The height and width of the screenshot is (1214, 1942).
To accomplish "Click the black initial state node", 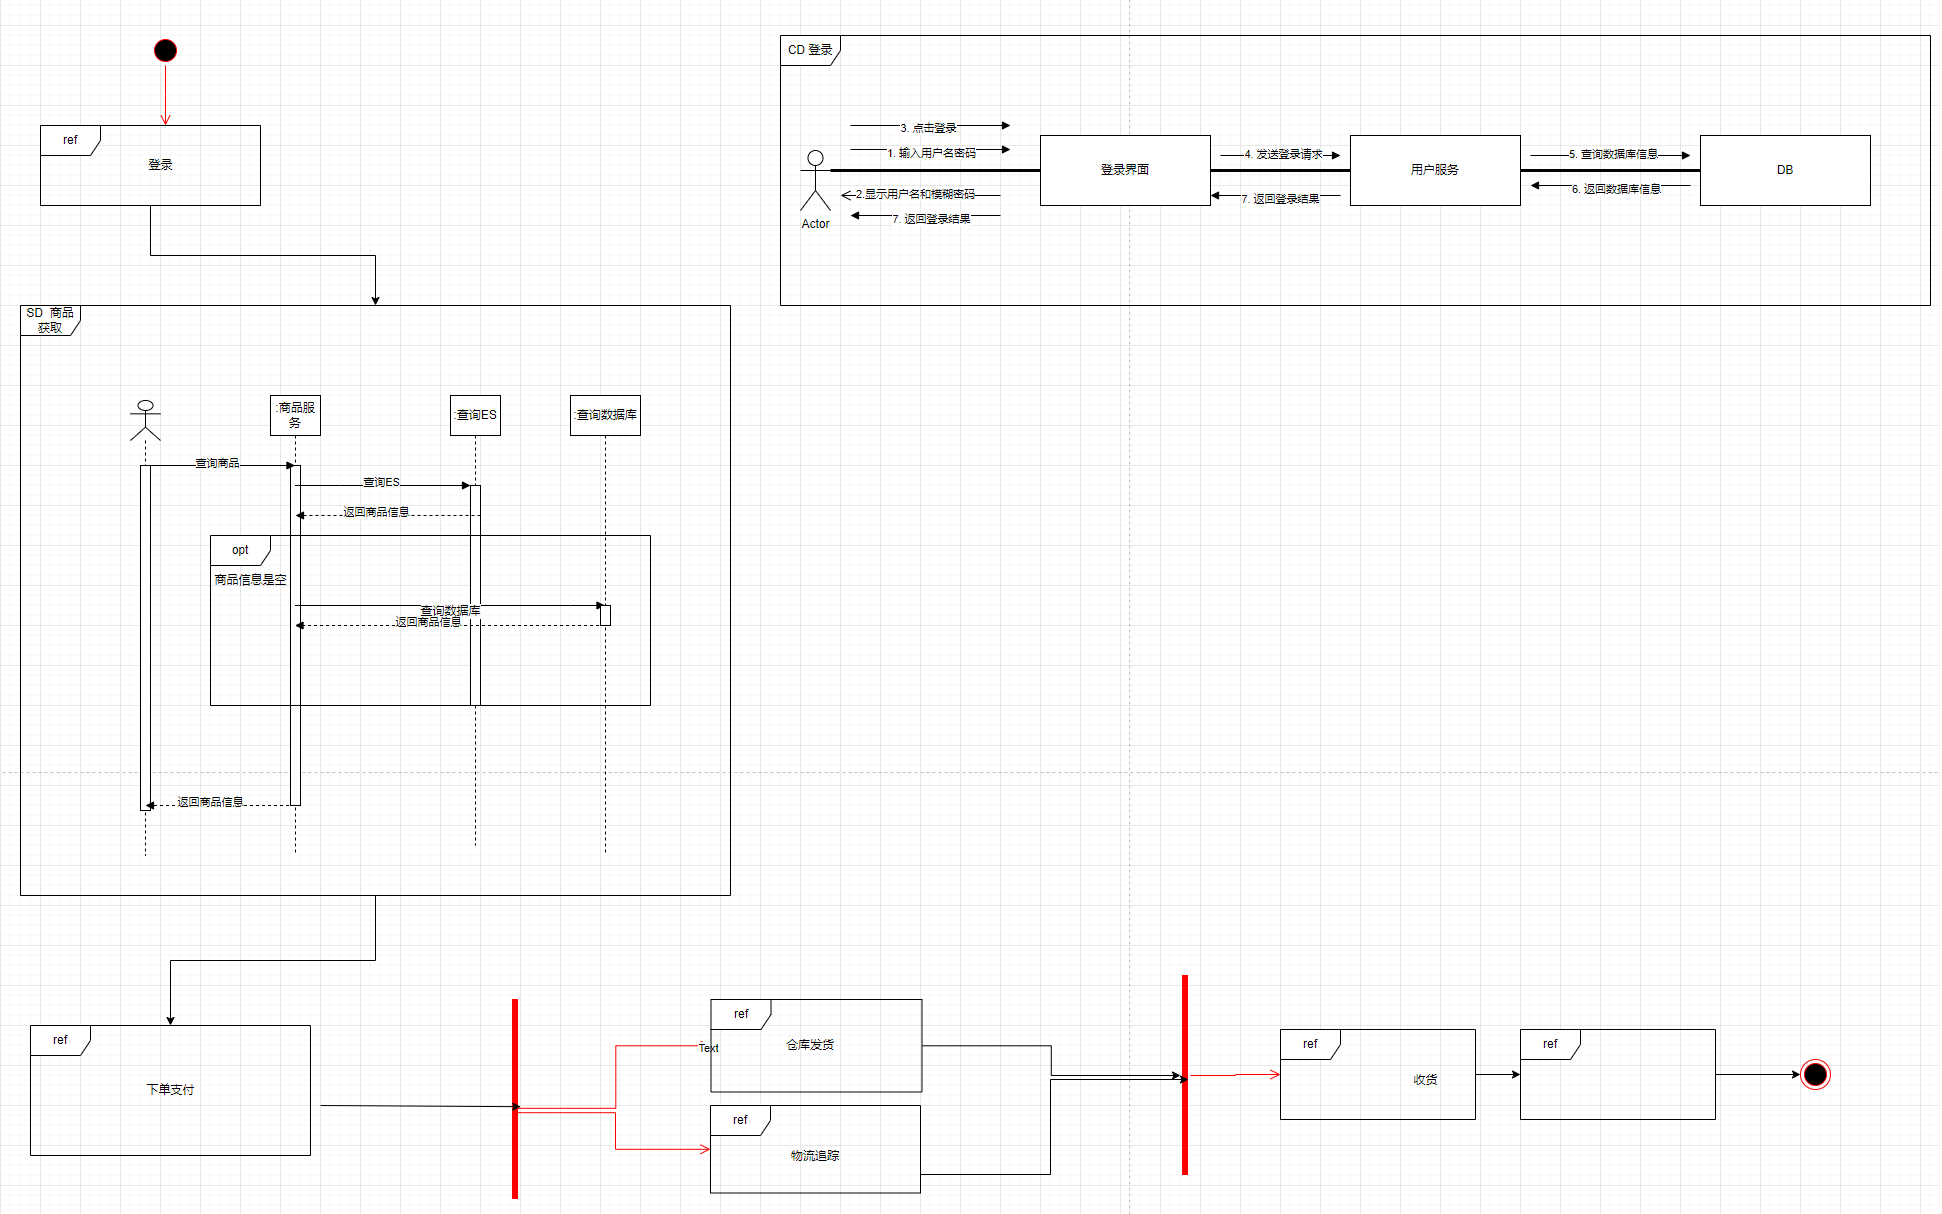I will click(x=166, y=50).
